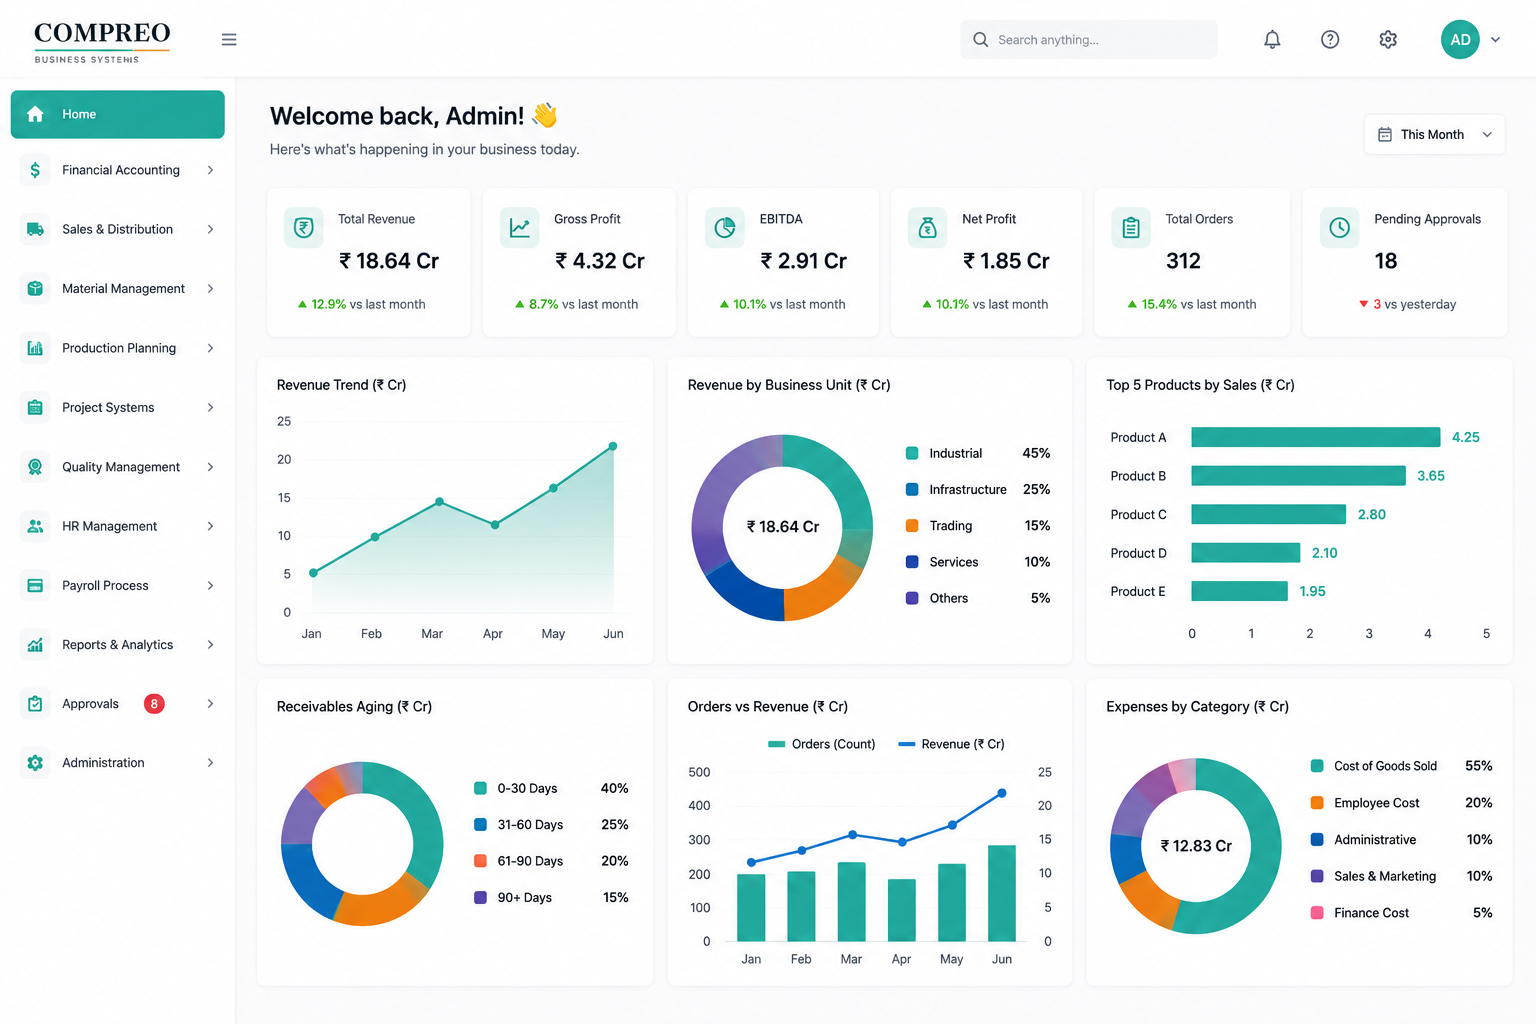Click the ₹ 18.64 Cr Total Revenue value

389,261
